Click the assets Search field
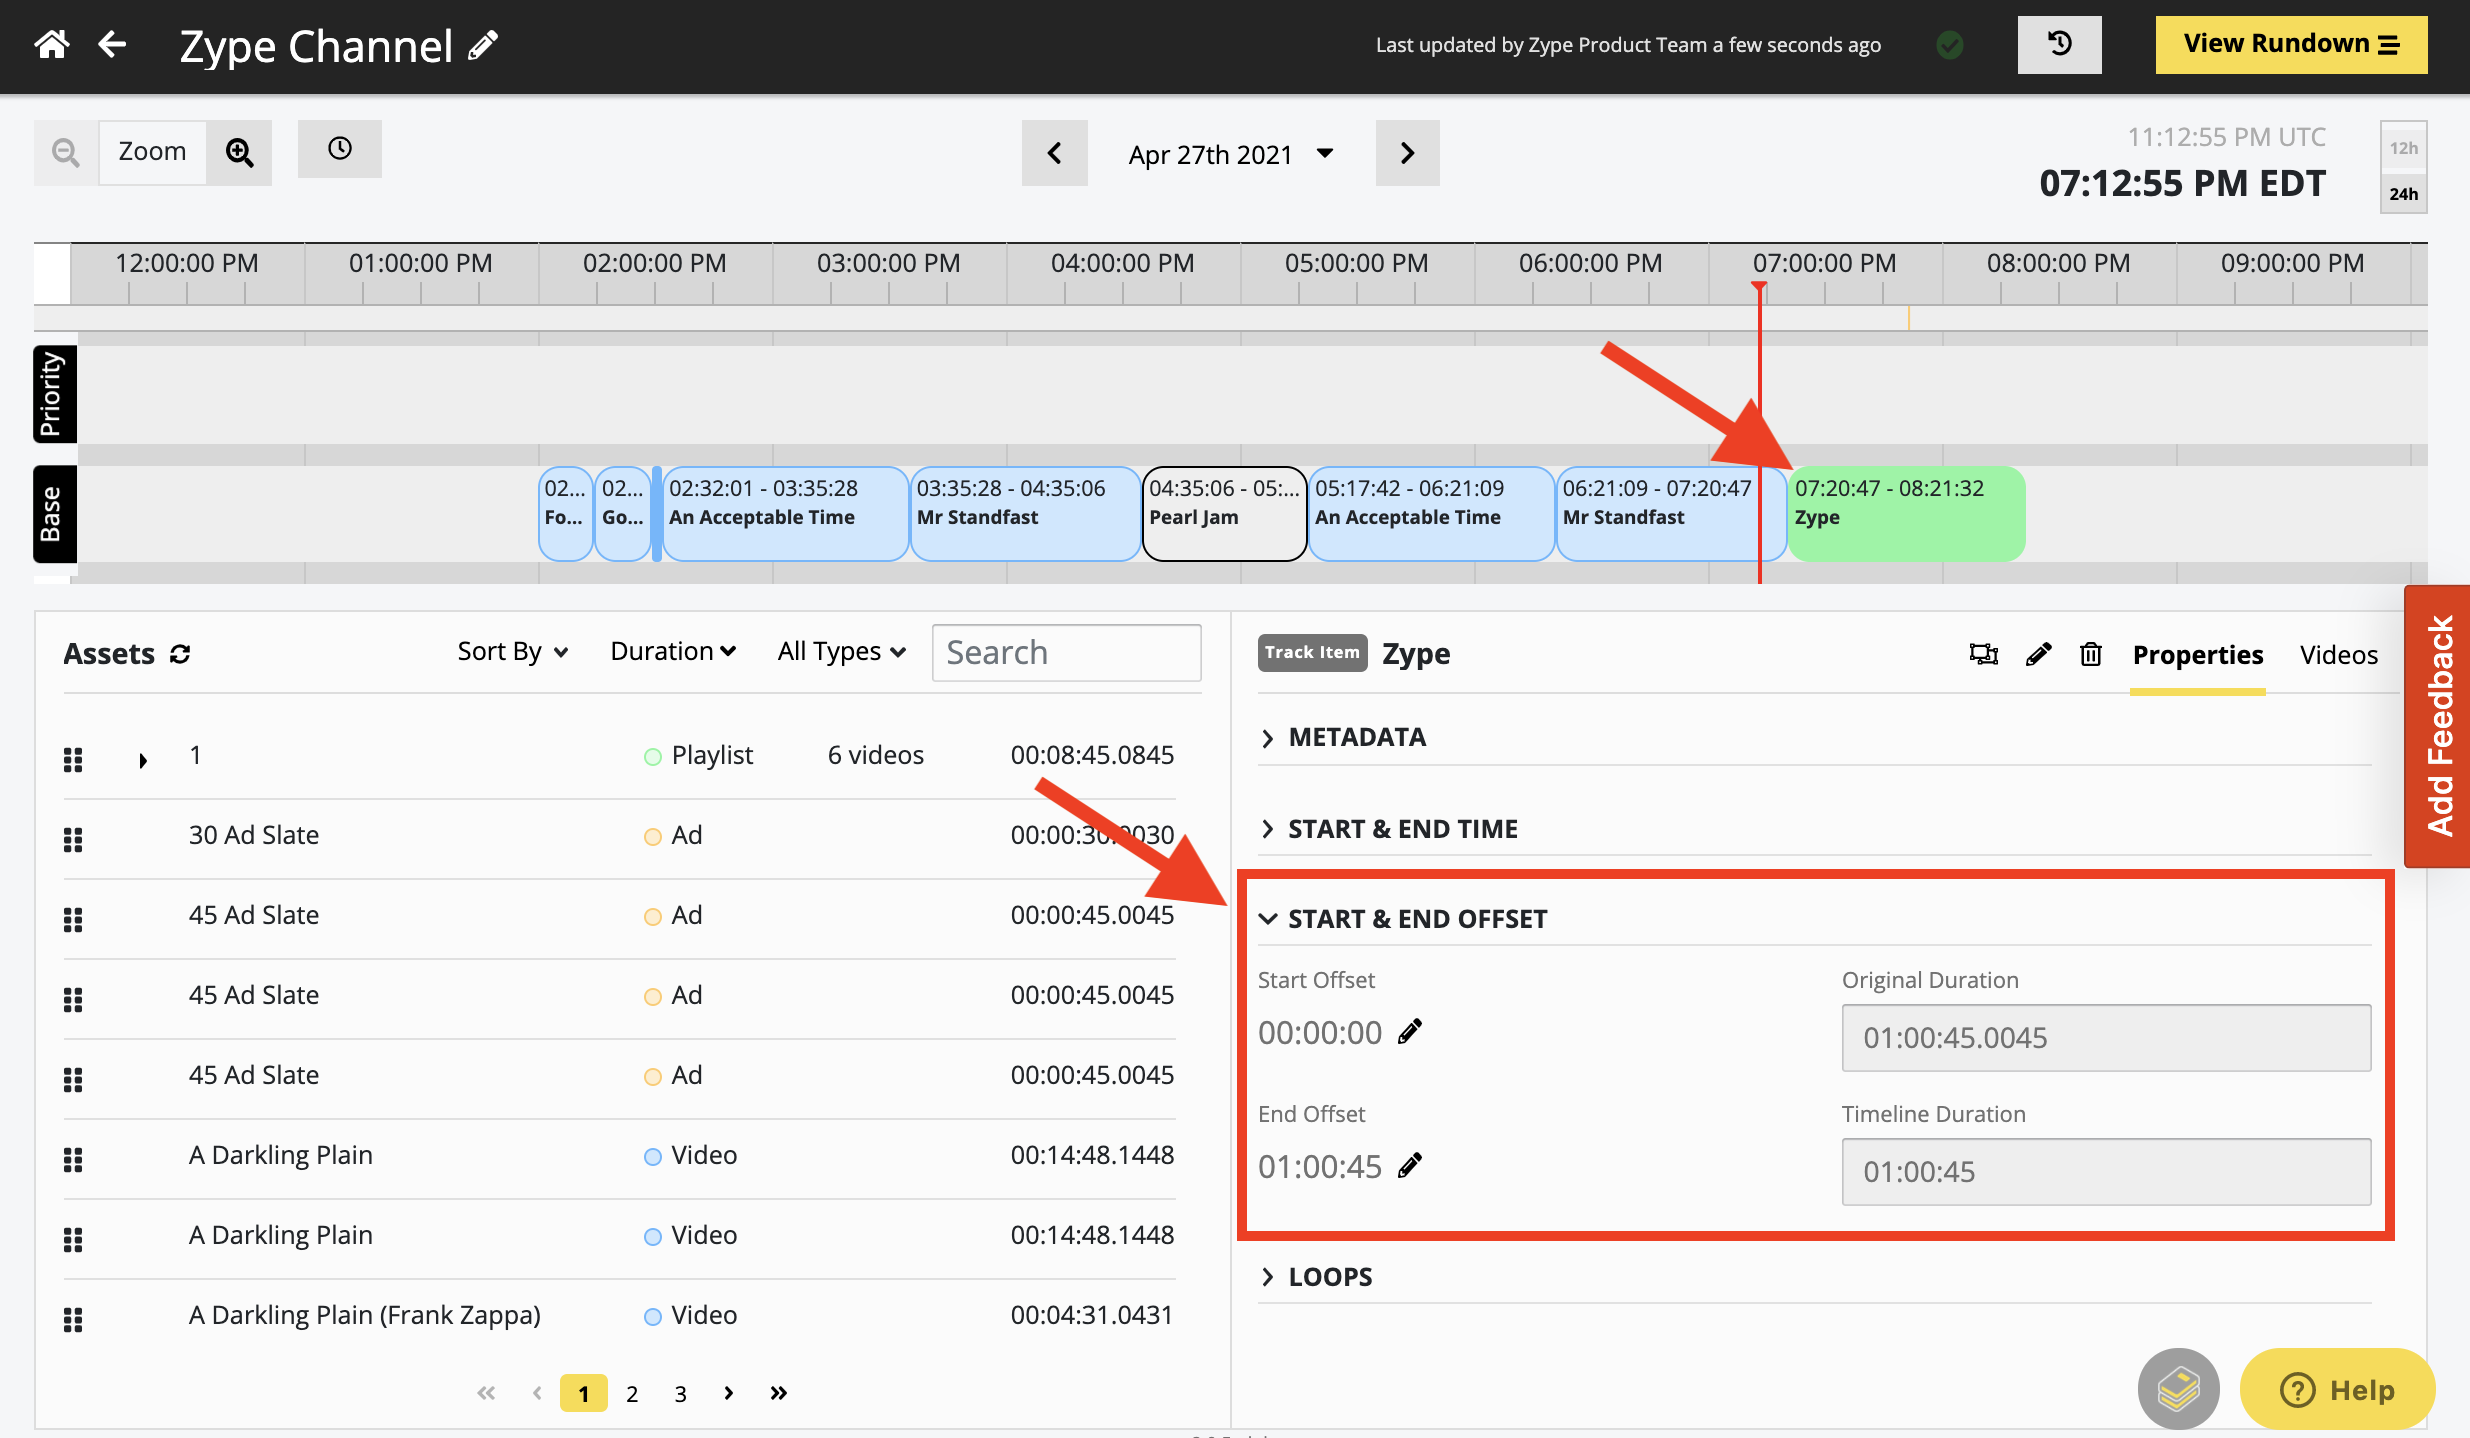The image size is (2470, 1438). pyautogui.click(x=1066, y=653)
